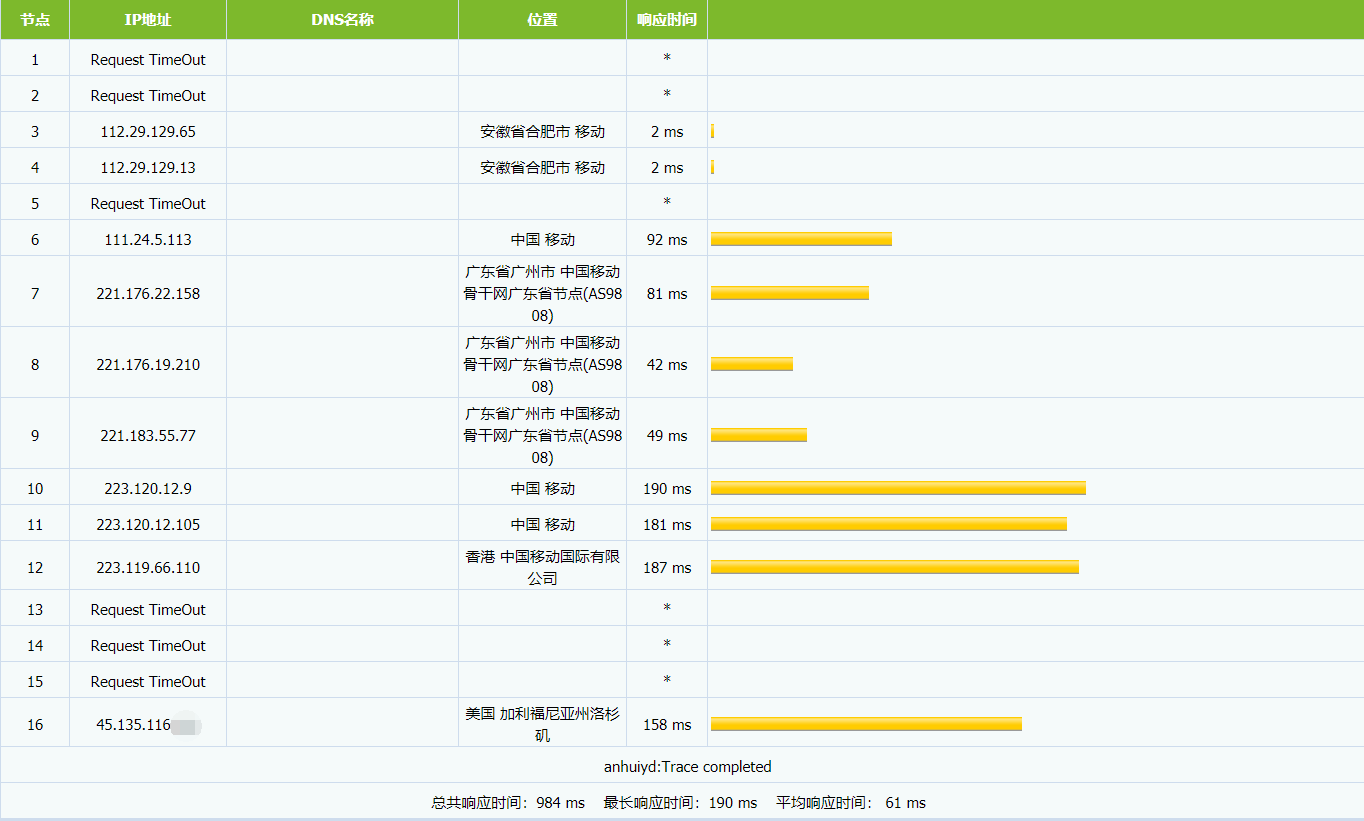Click IP address 223.119.66.110
Screen dimensions: 1364x821
[148, 568]
